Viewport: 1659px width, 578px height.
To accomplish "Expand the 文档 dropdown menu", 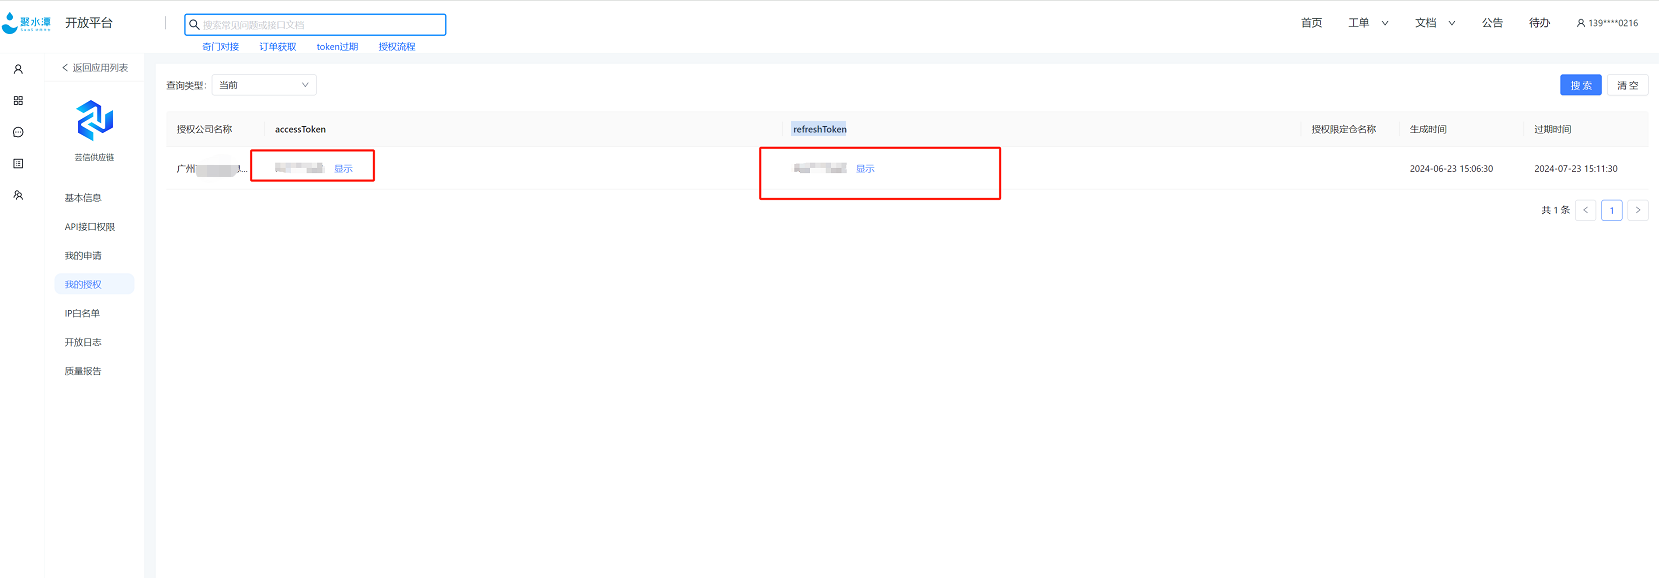I will pyautogui.click(x=1435, y=23).
